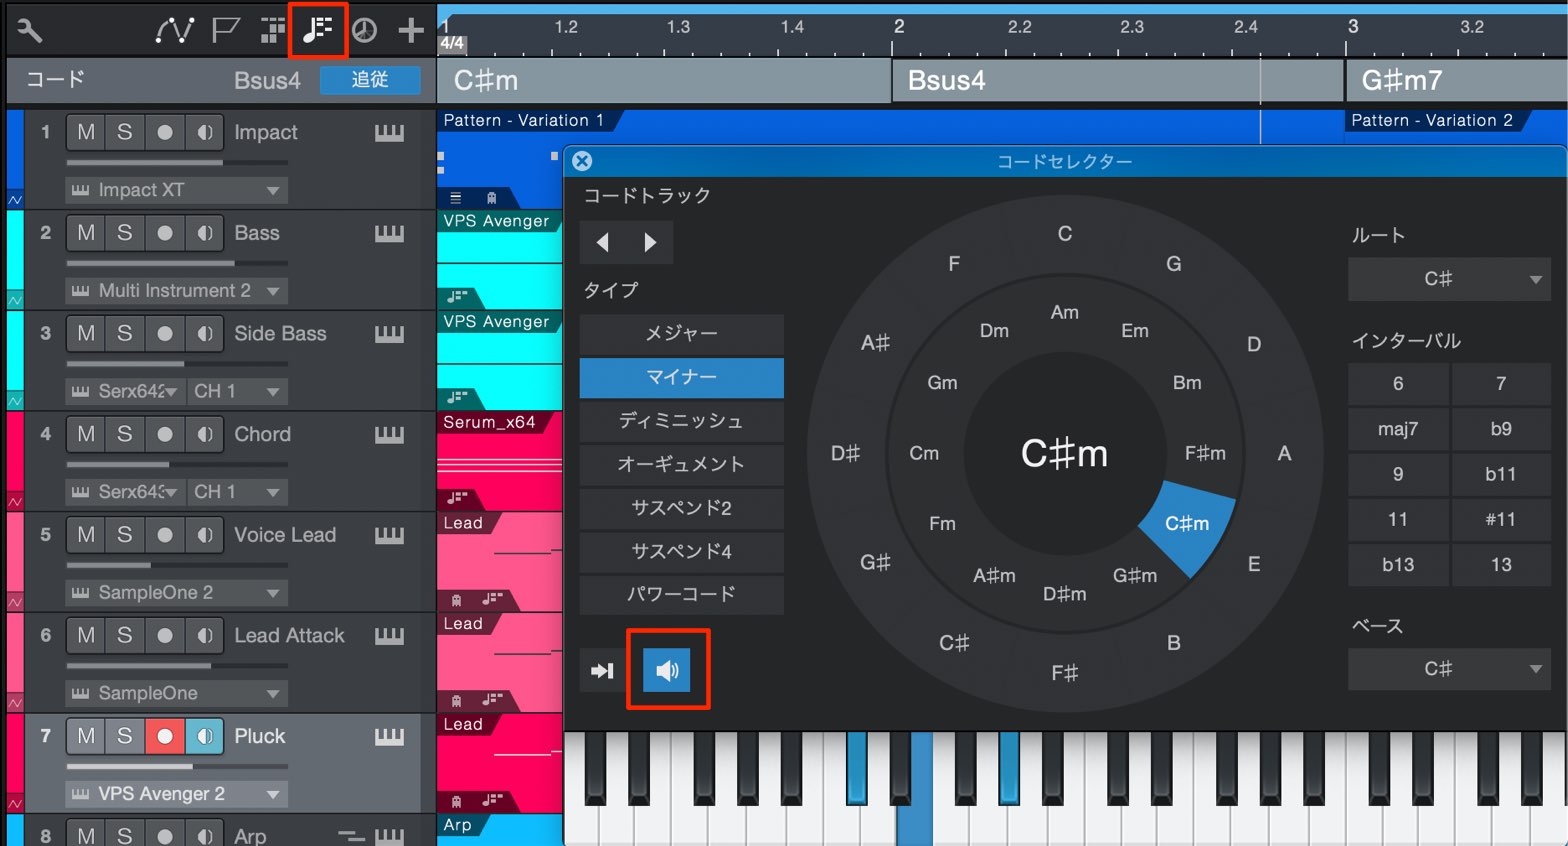Toggle the 追従 follow button

coord(370,80)
